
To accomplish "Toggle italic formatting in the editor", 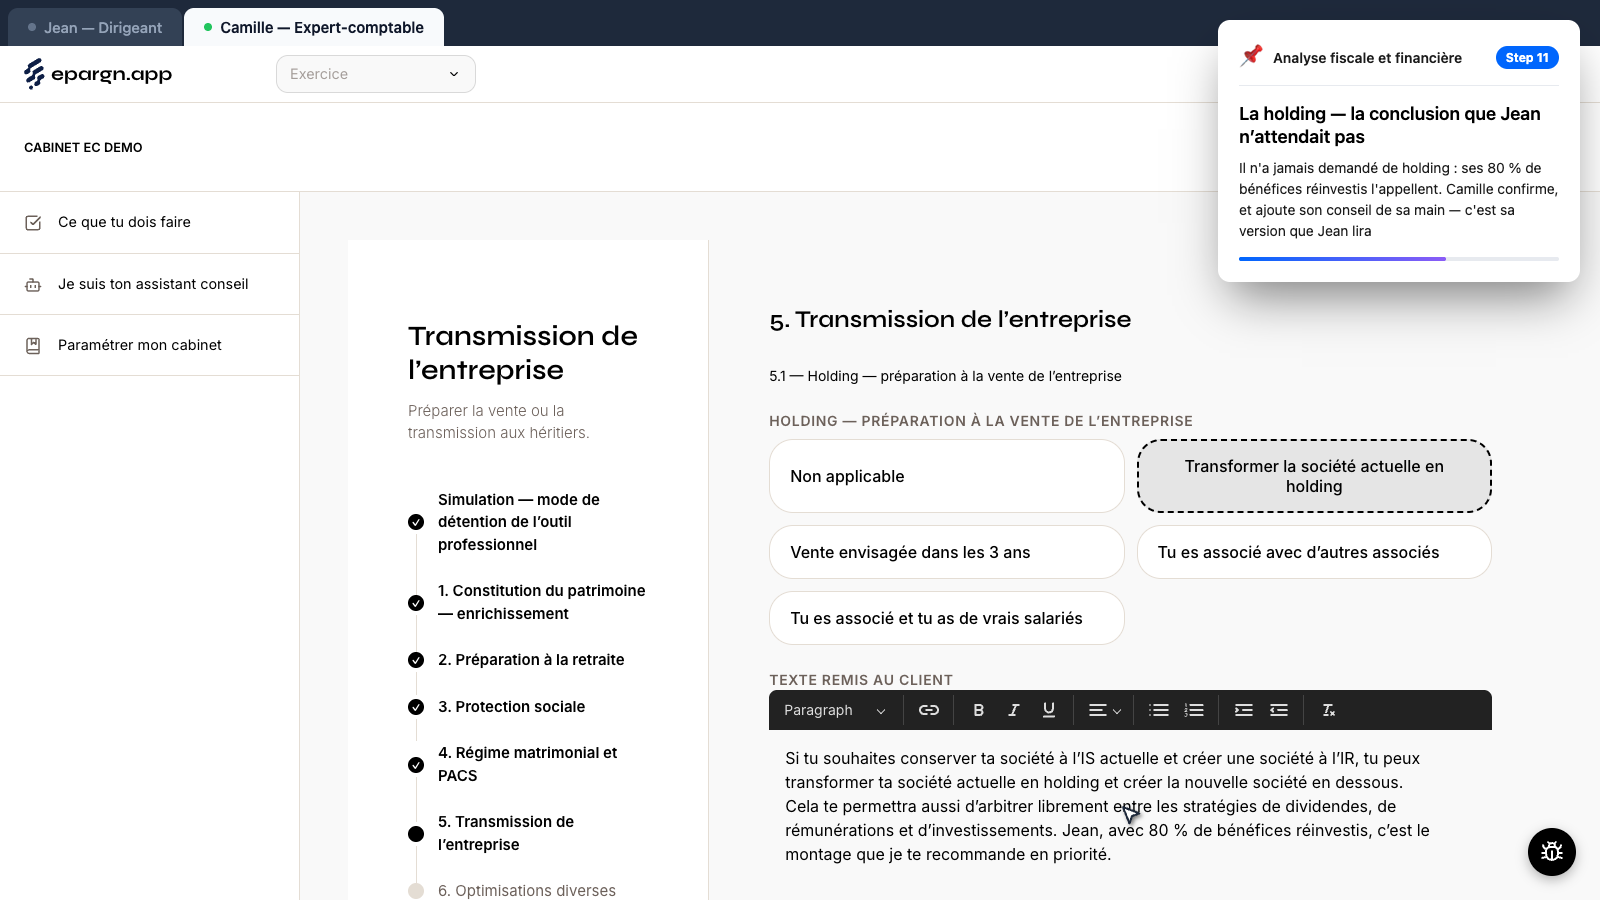I will pyautogui.click(x=1014, y=710).
